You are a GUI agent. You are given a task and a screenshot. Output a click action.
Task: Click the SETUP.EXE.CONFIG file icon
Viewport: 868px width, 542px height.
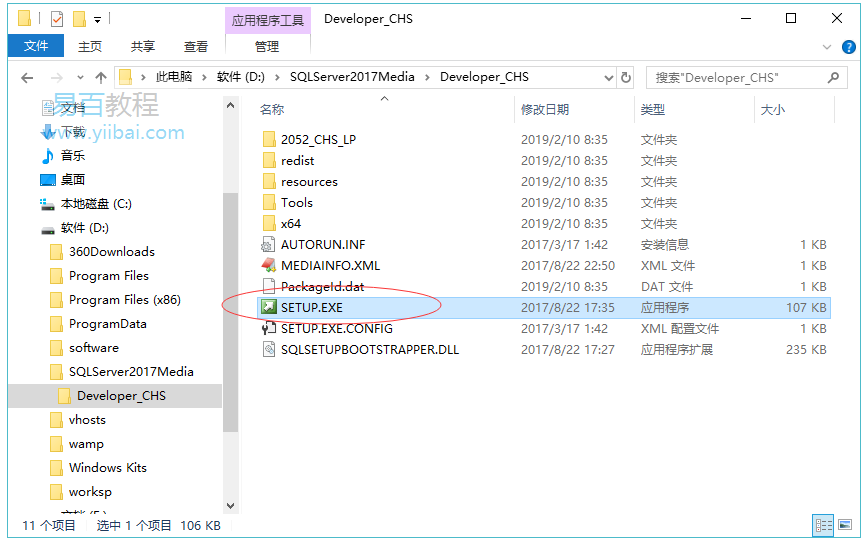[x=269, y=328]
